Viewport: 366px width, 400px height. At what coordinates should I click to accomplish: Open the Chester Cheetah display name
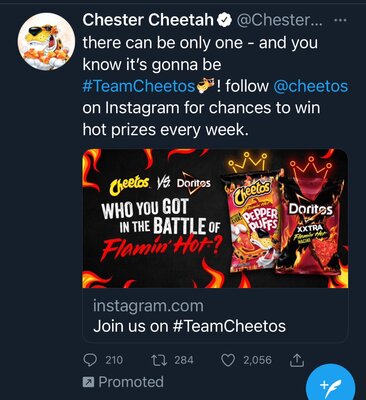(x=148, y=20)
